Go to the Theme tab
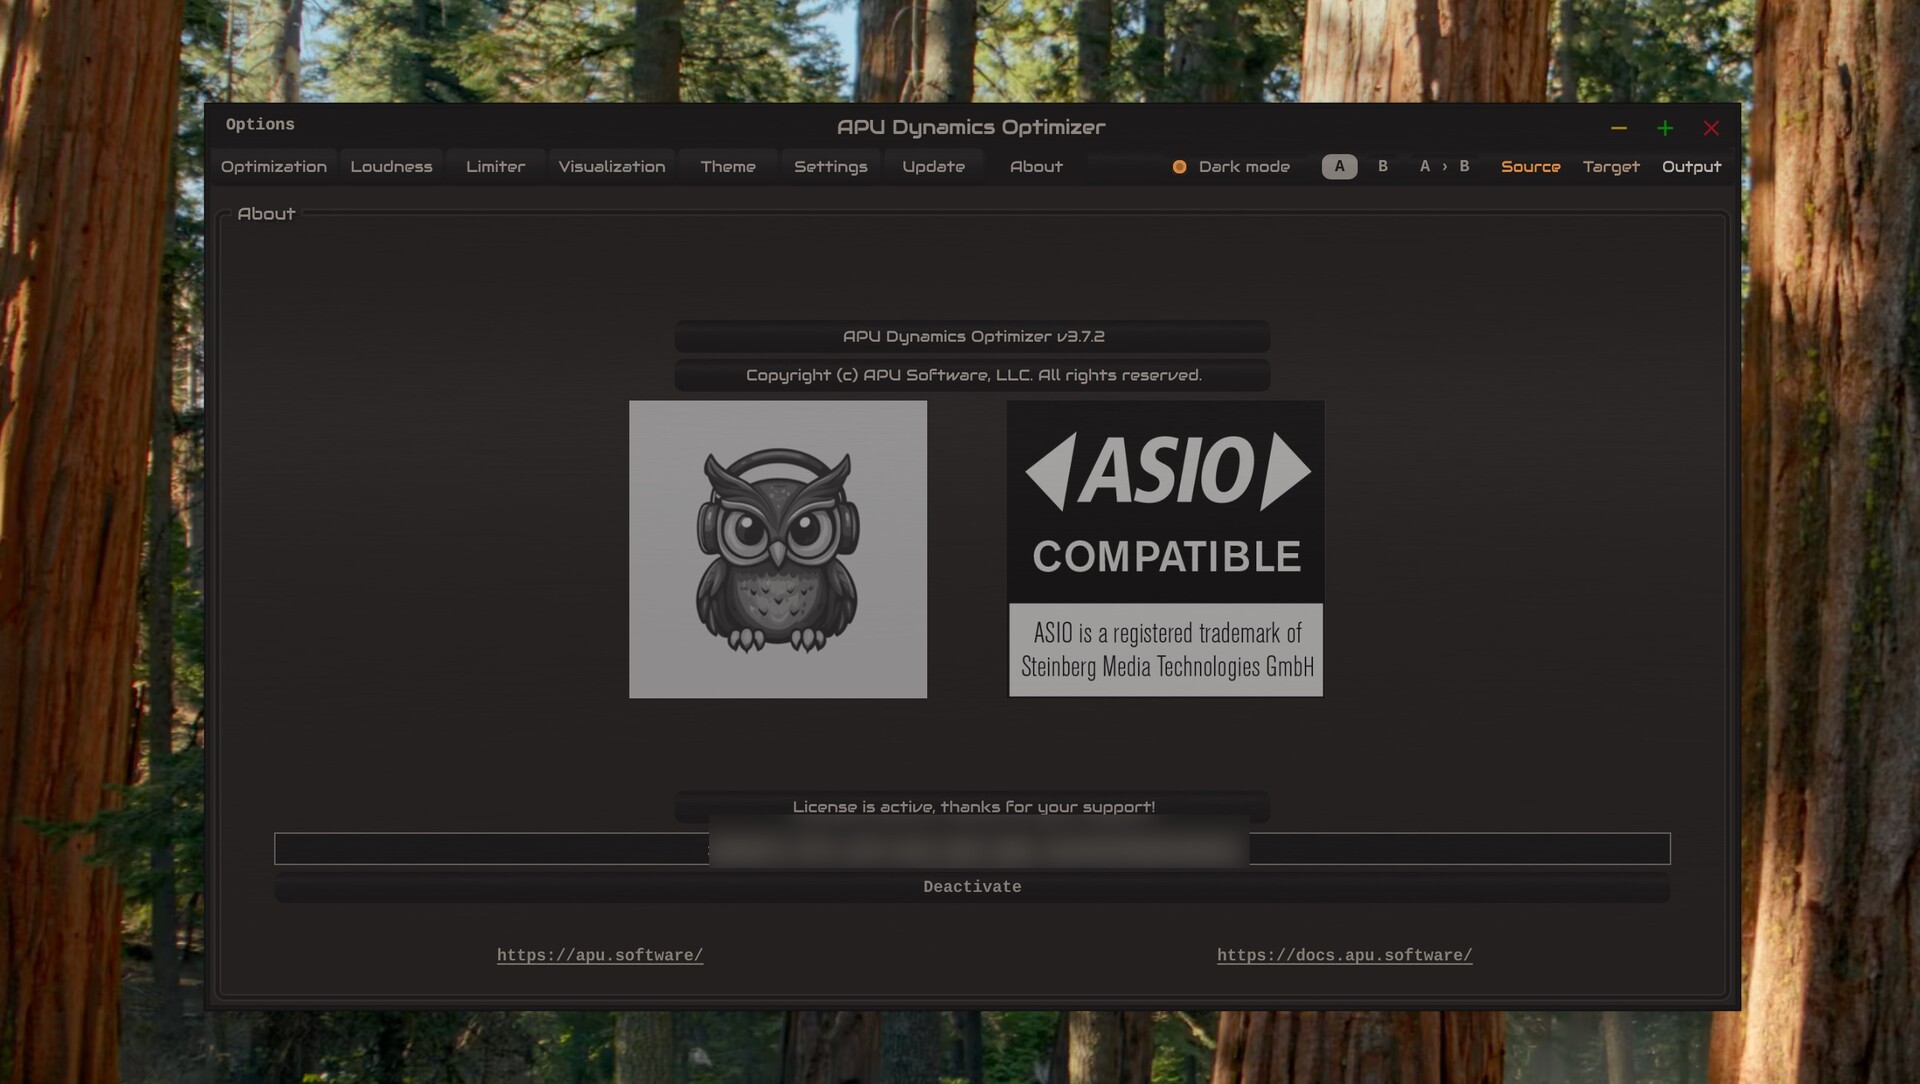Viewport: 1920px width, 1084px height. point(727,167)
